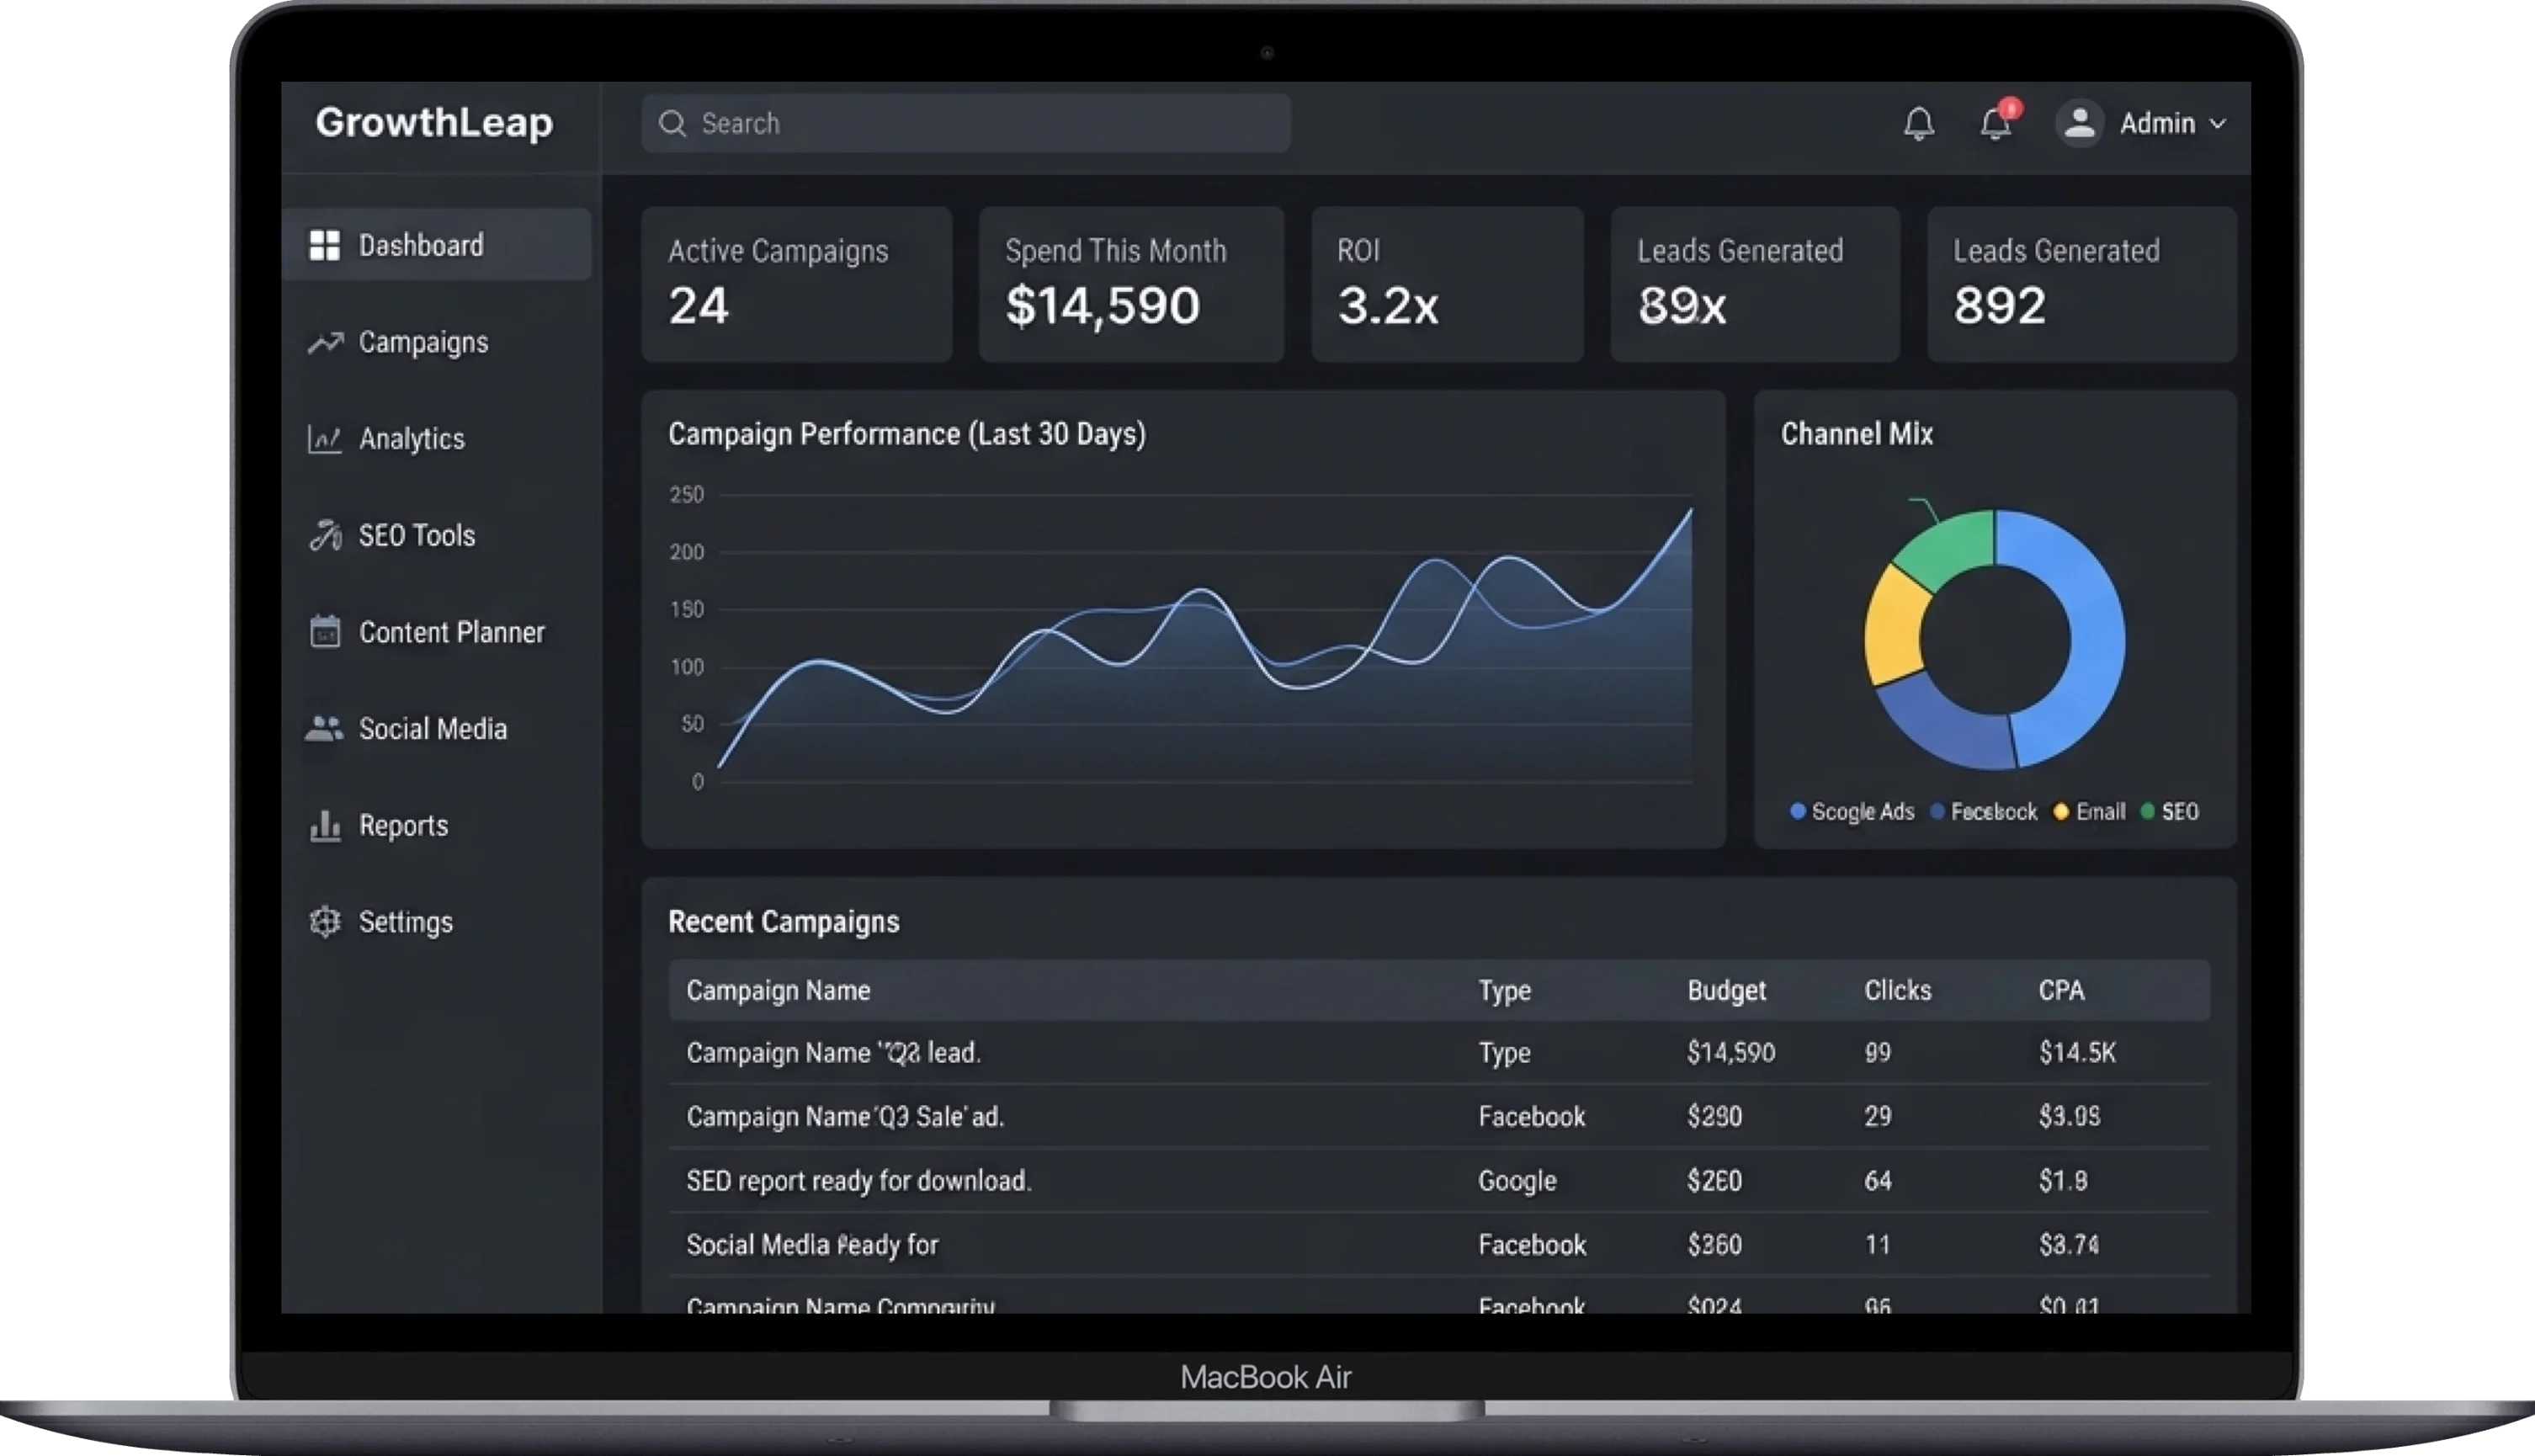
Task: Click the Analytics chart icon
Action: click(324, 438)
